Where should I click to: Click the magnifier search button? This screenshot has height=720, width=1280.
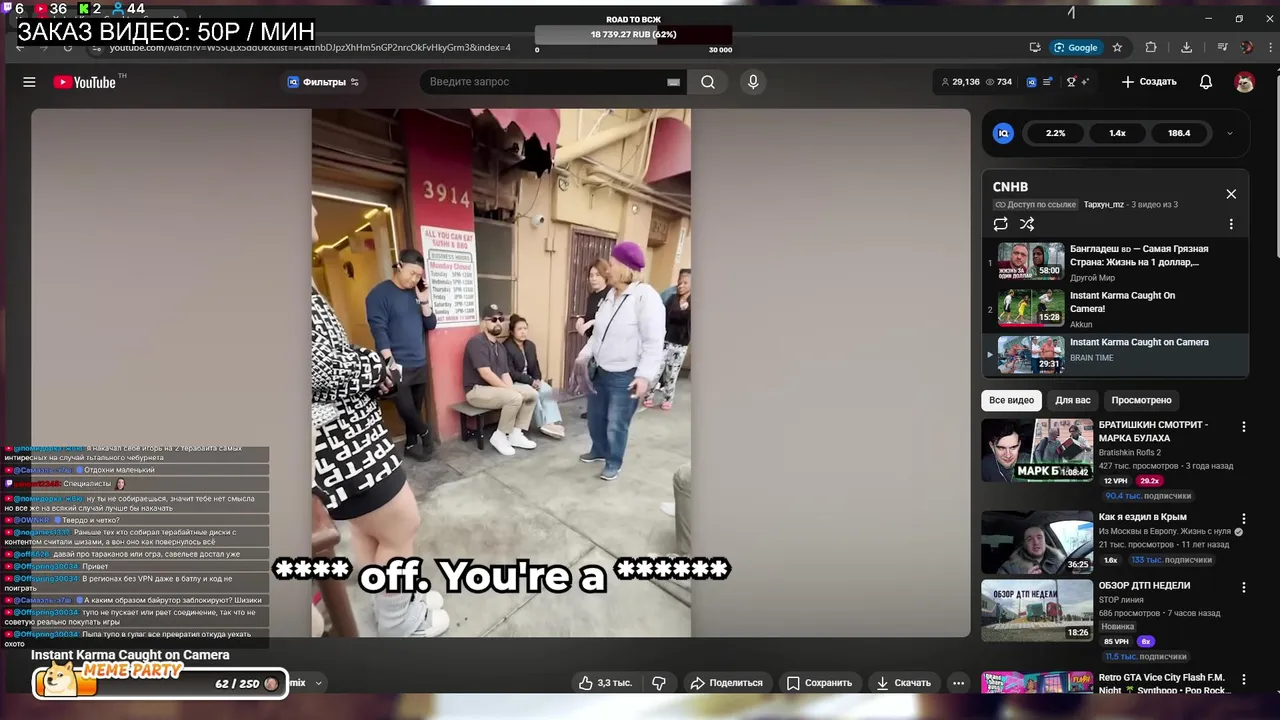pos(708,82)
